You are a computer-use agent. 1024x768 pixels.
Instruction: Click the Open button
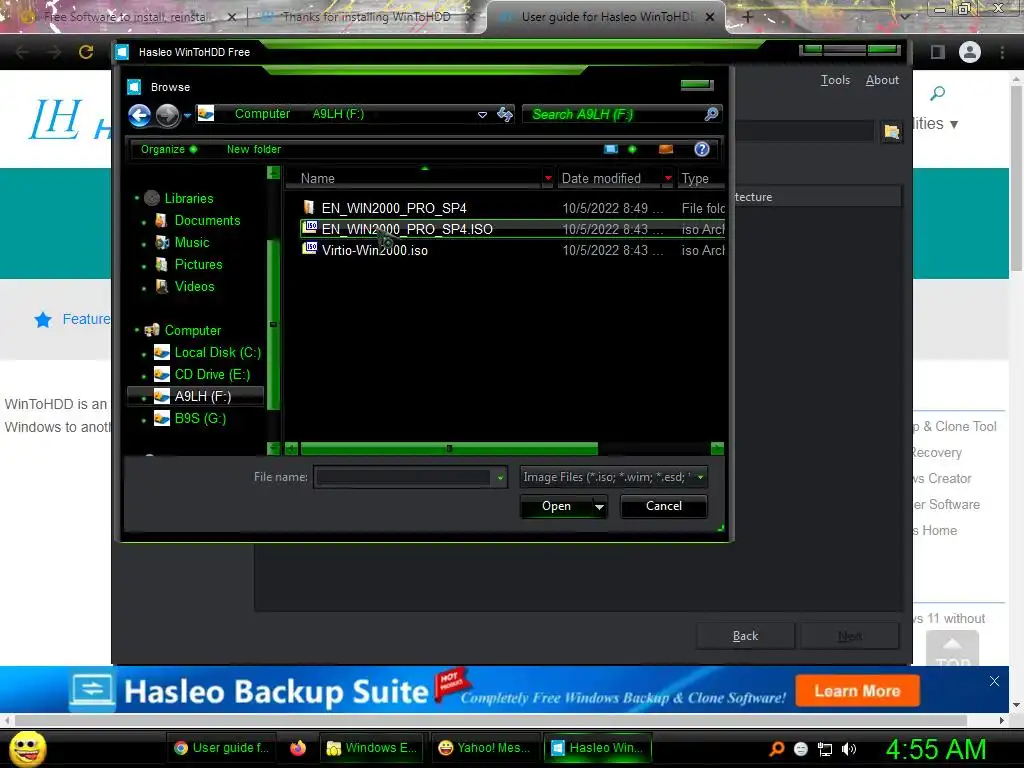tap(556, 506)
